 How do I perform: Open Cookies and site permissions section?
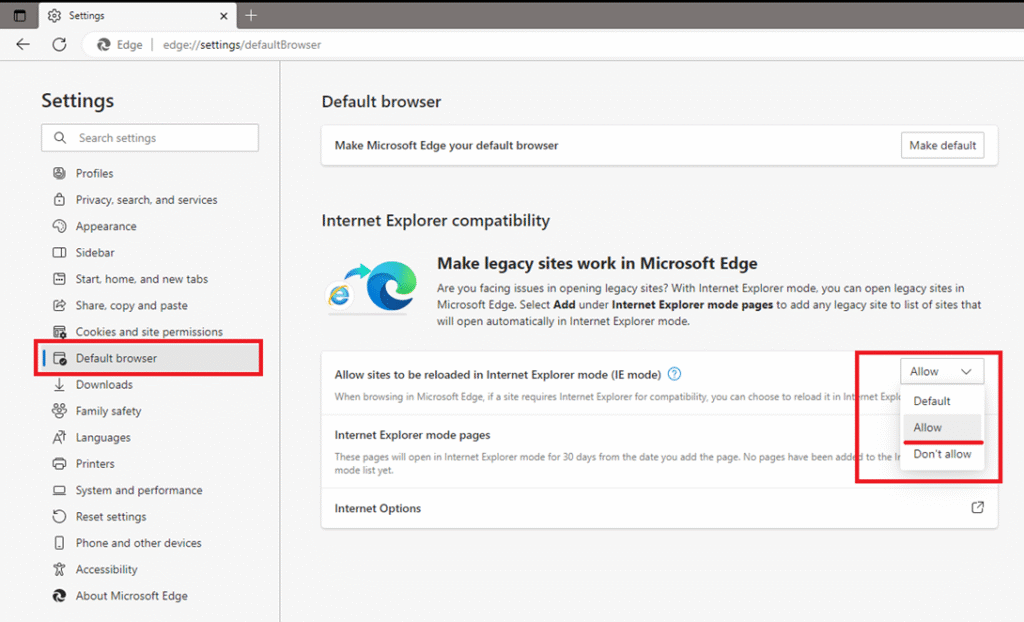pos(149,332)
